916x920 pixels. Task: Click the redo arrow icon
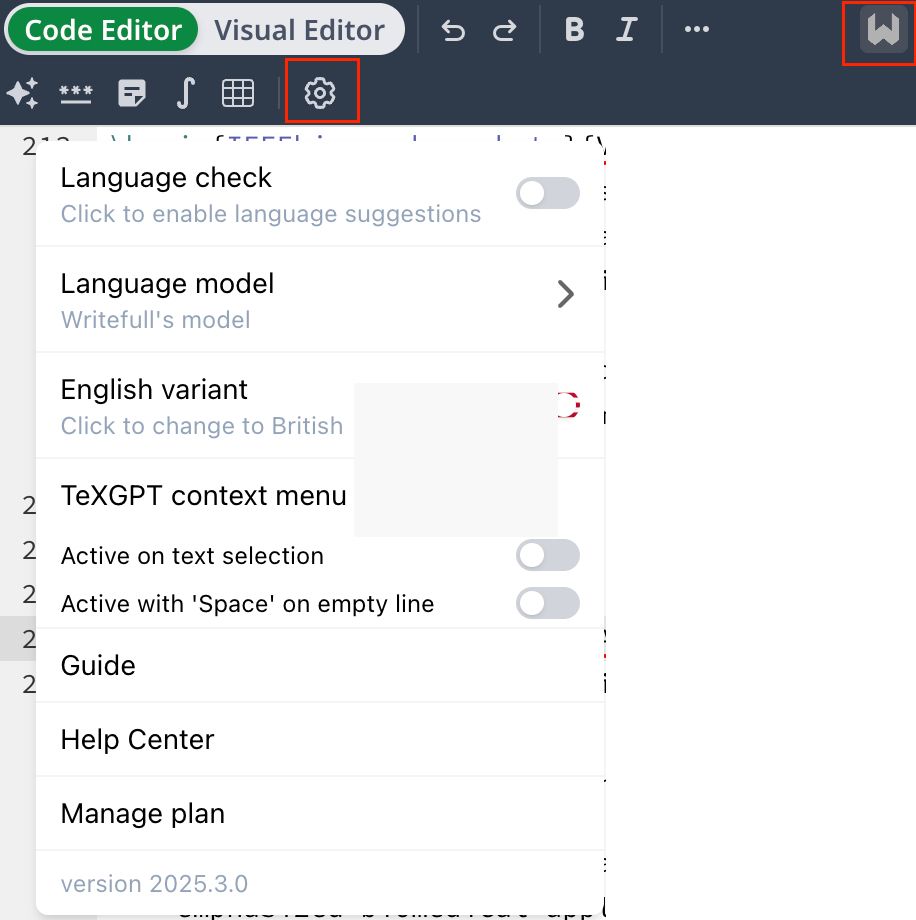[504, 30]
